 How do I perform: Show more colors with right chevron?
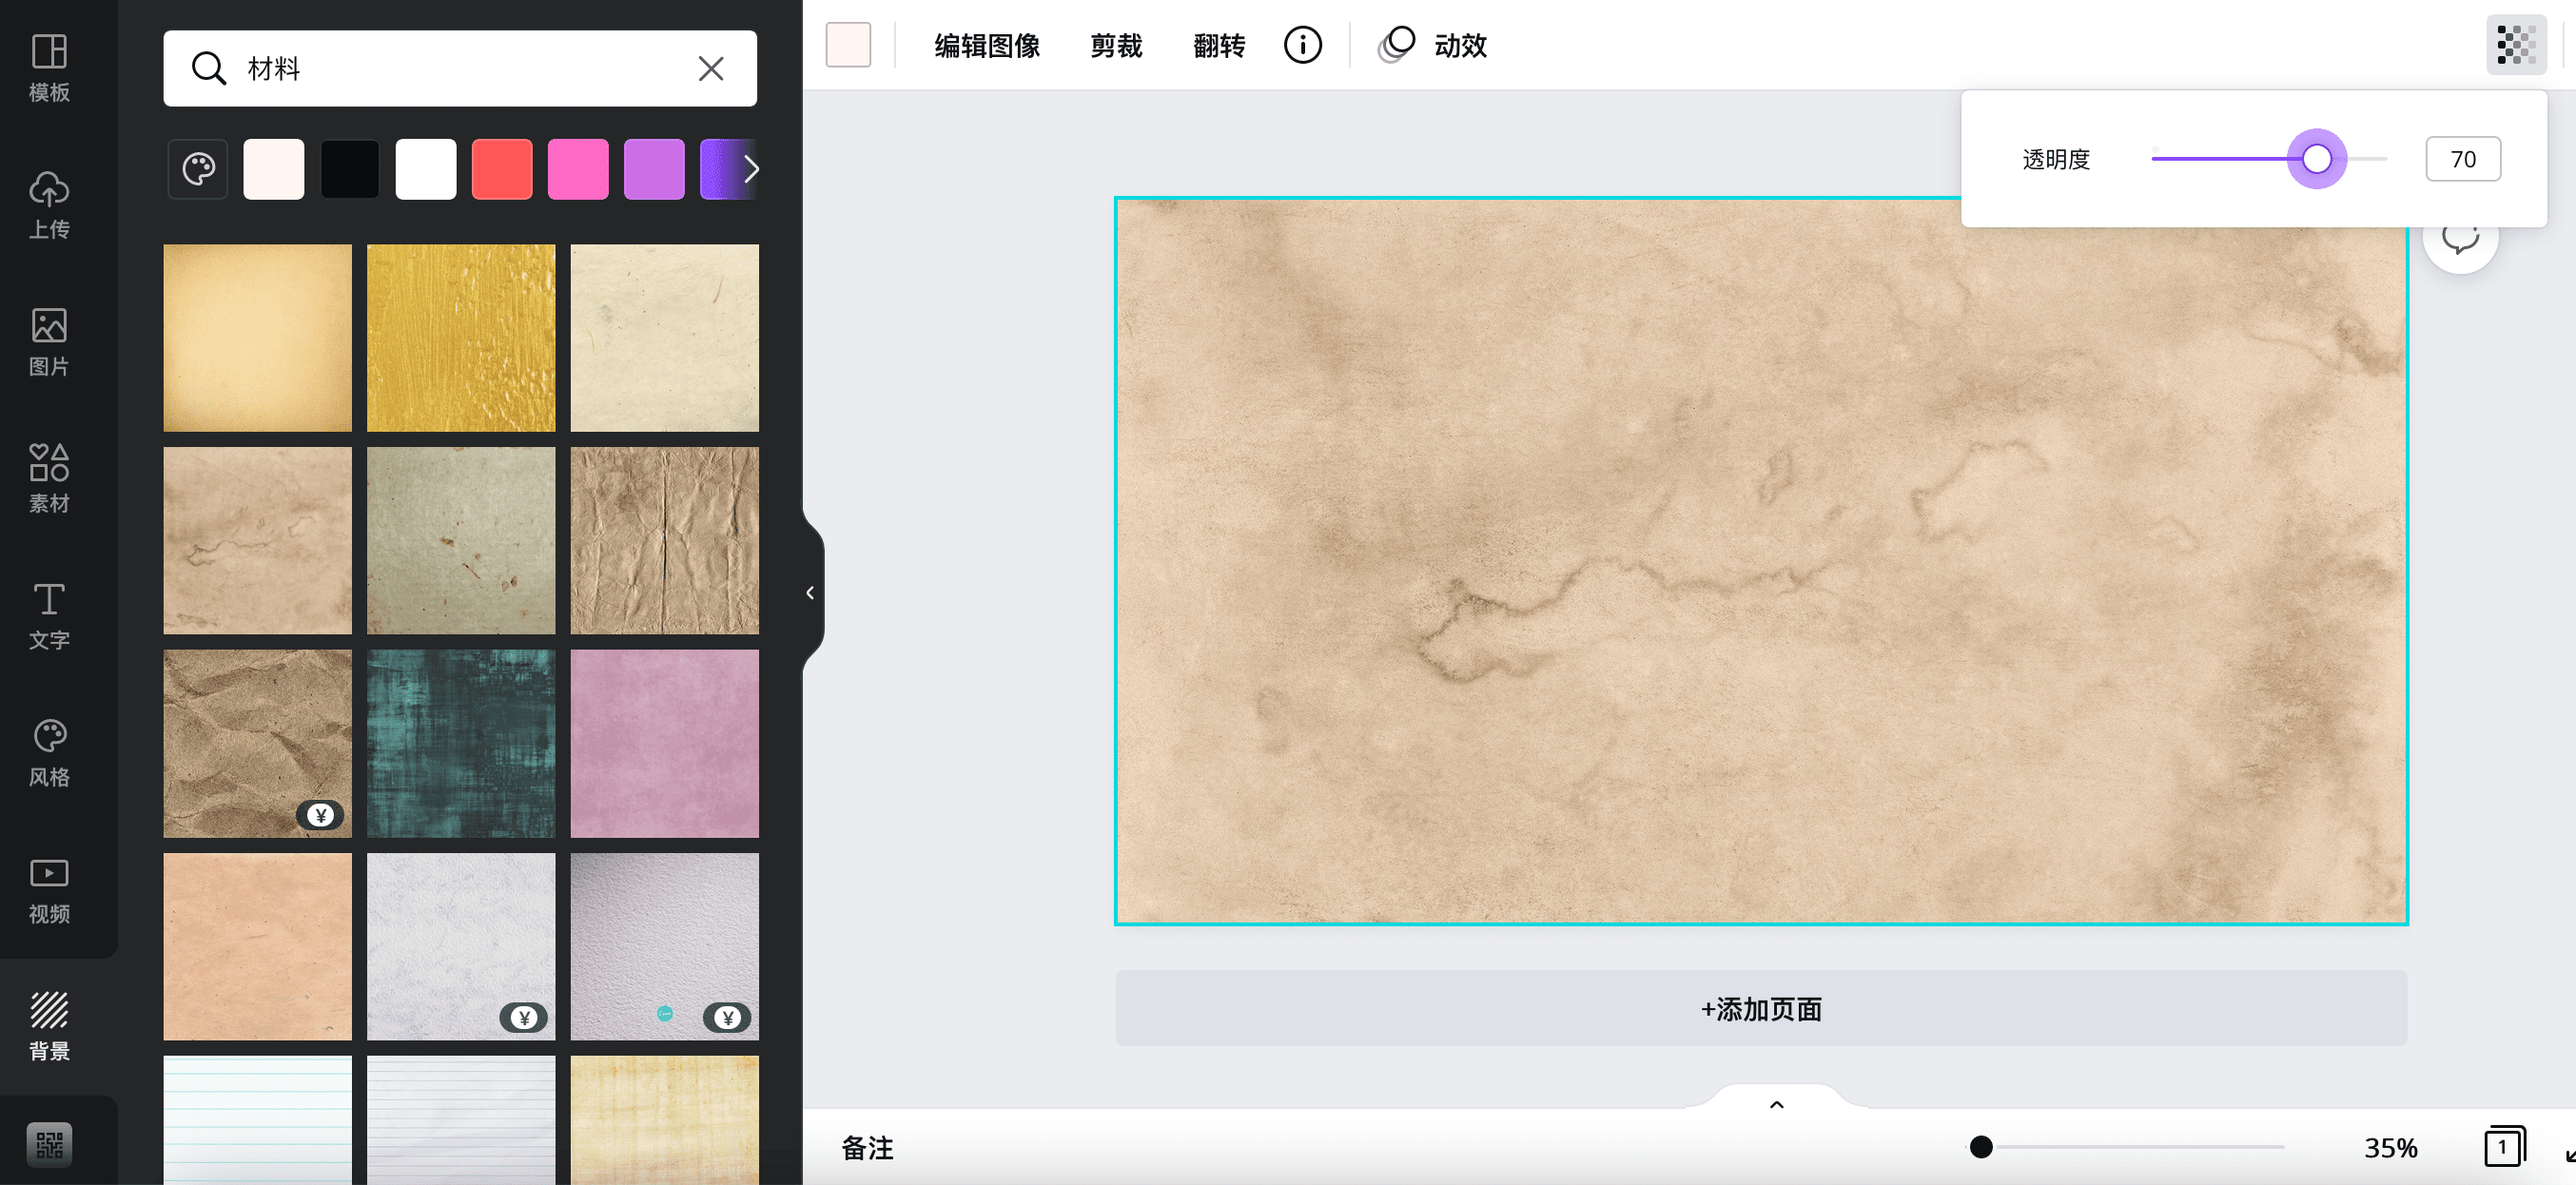(x=751, y=169)
